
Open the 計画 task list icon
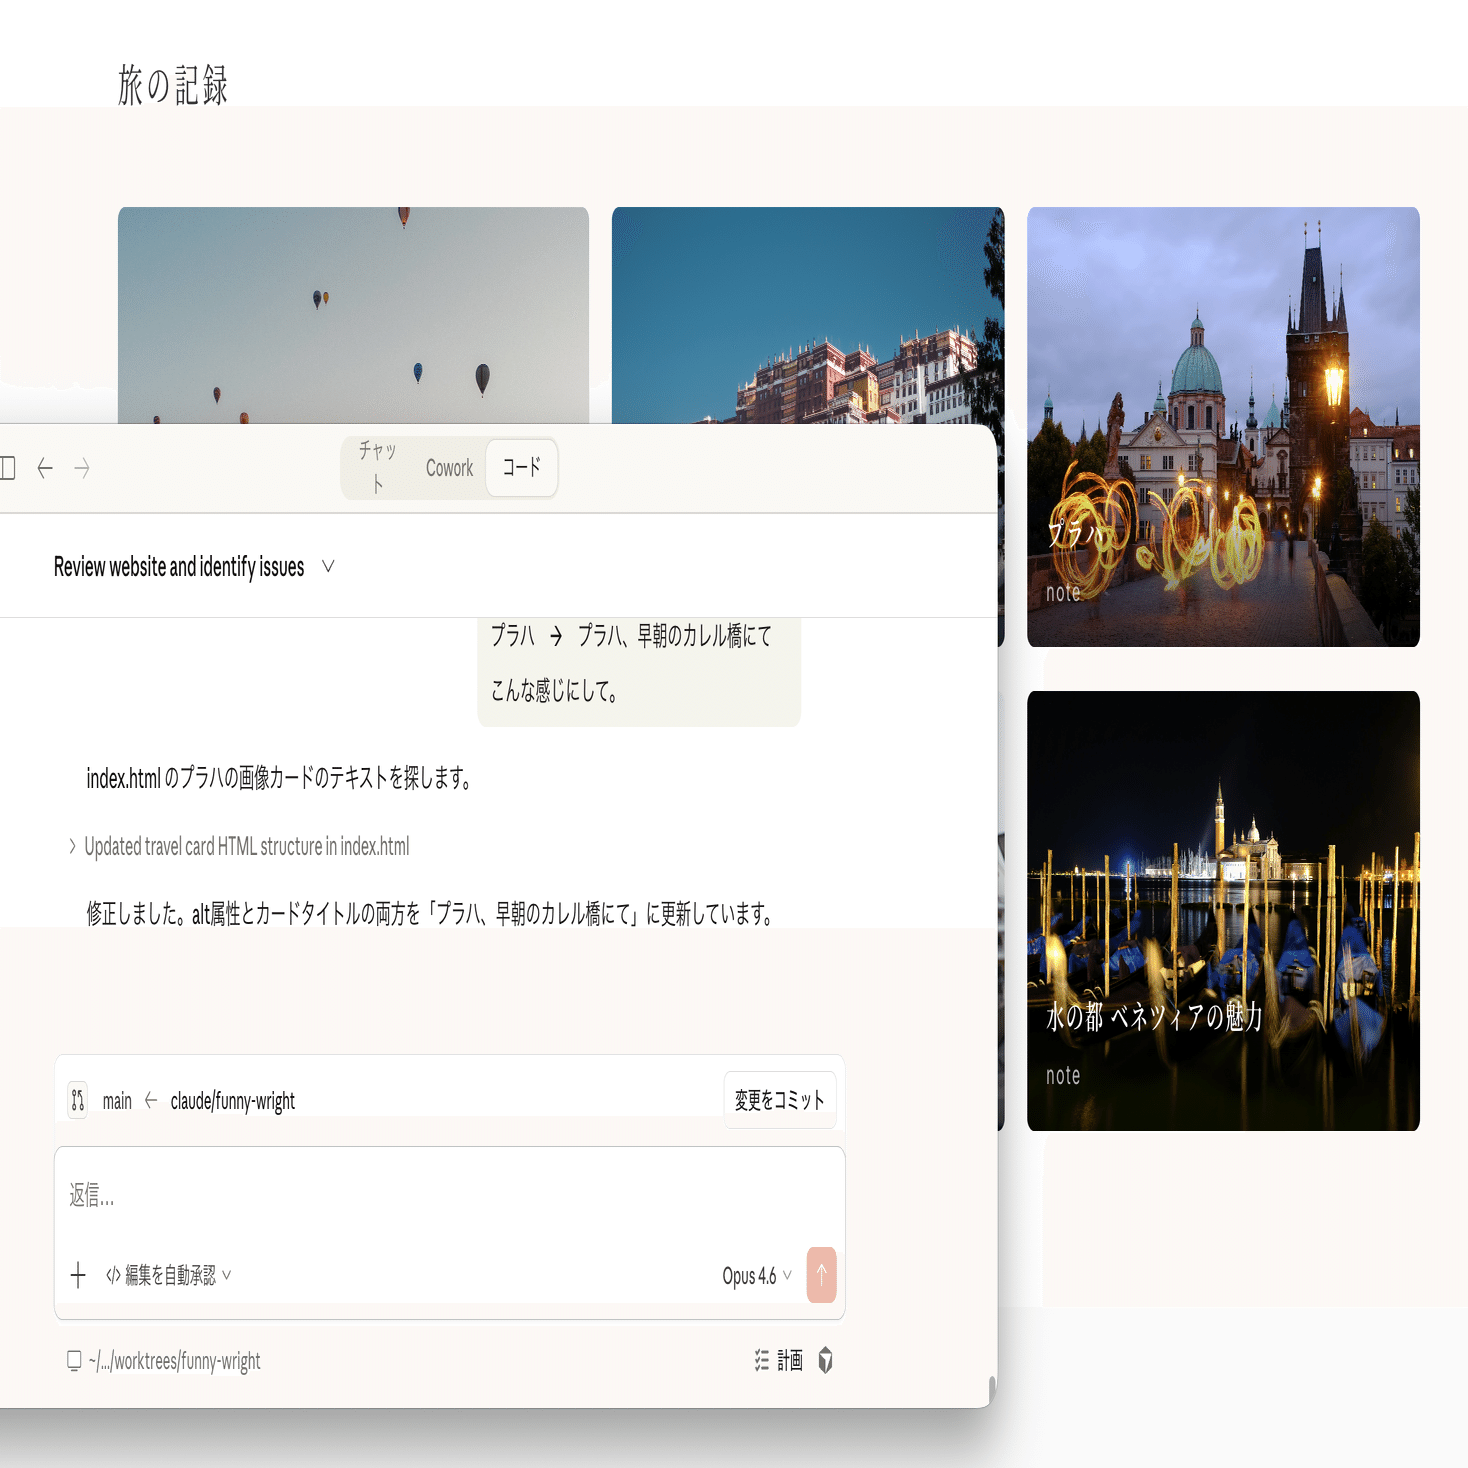pyautogui.click(x=761, y=1361)
